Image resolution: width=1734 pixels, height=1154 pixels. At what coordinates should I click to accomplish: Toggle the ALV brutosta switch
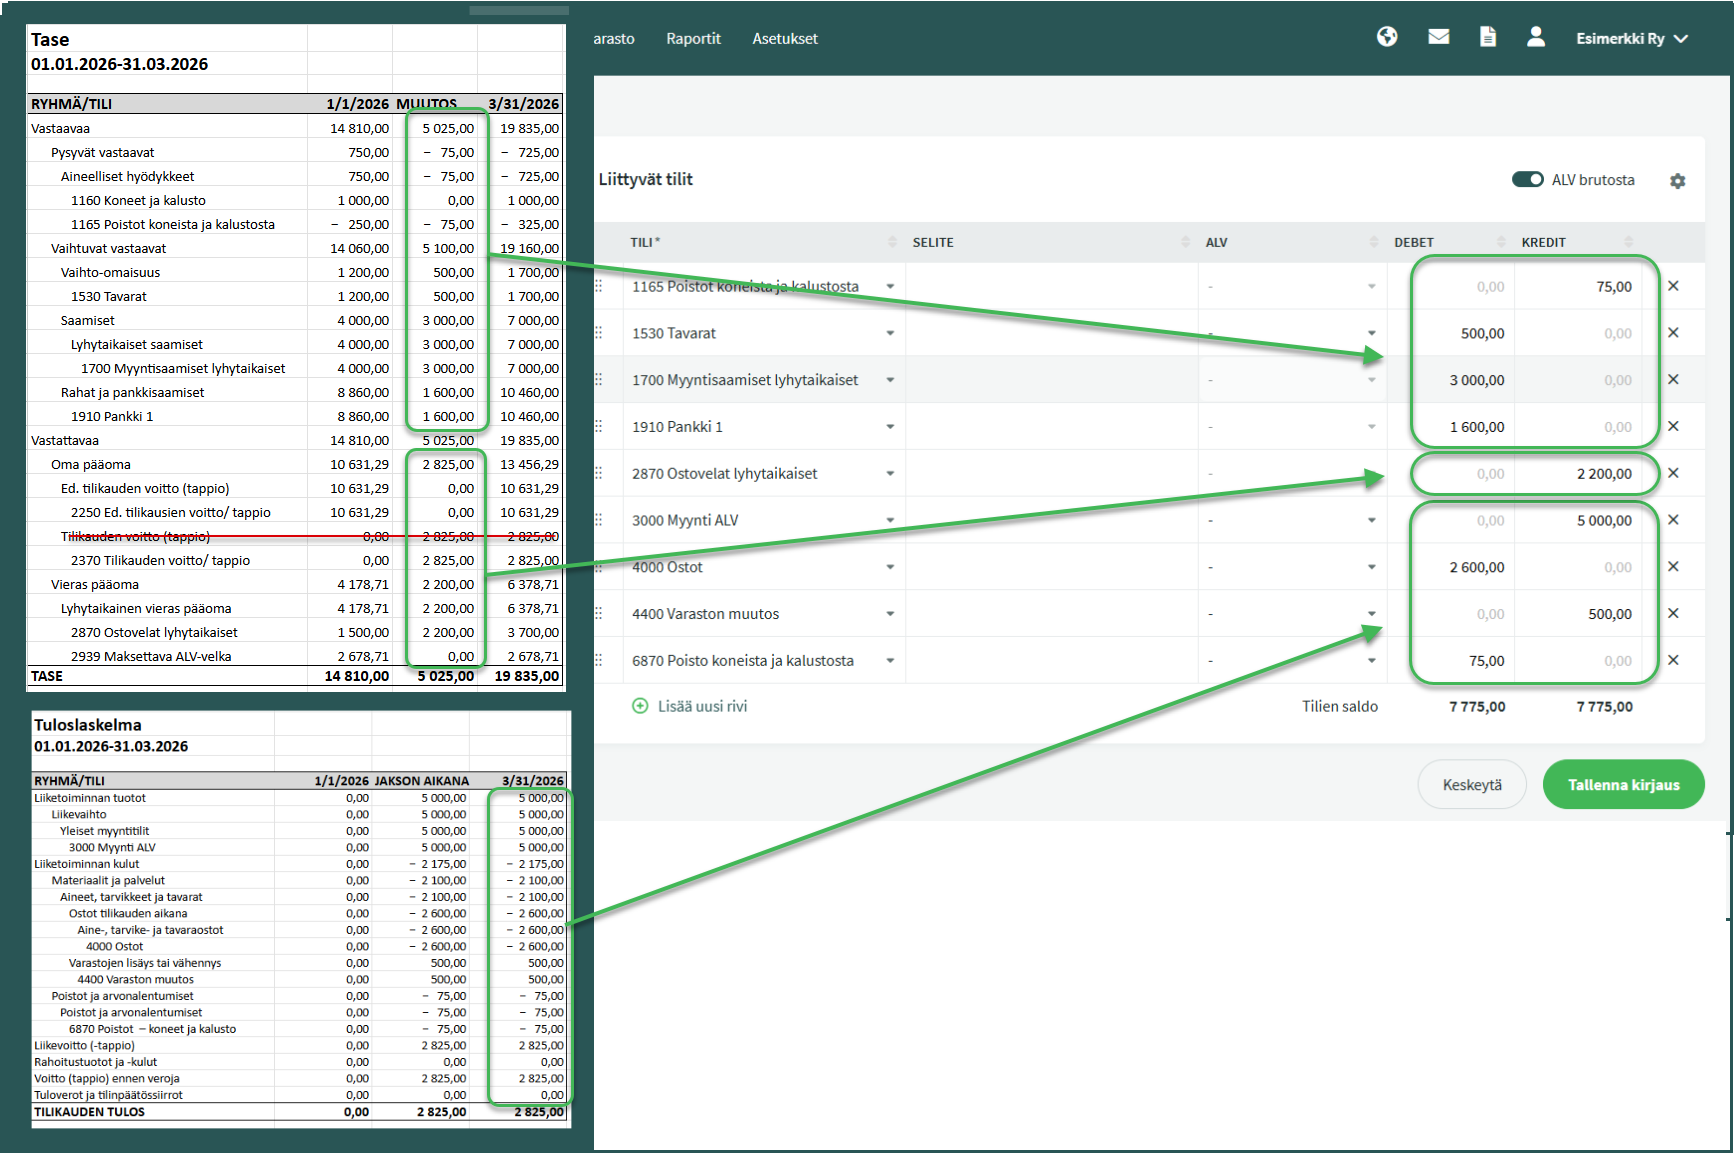point(1527,180)
